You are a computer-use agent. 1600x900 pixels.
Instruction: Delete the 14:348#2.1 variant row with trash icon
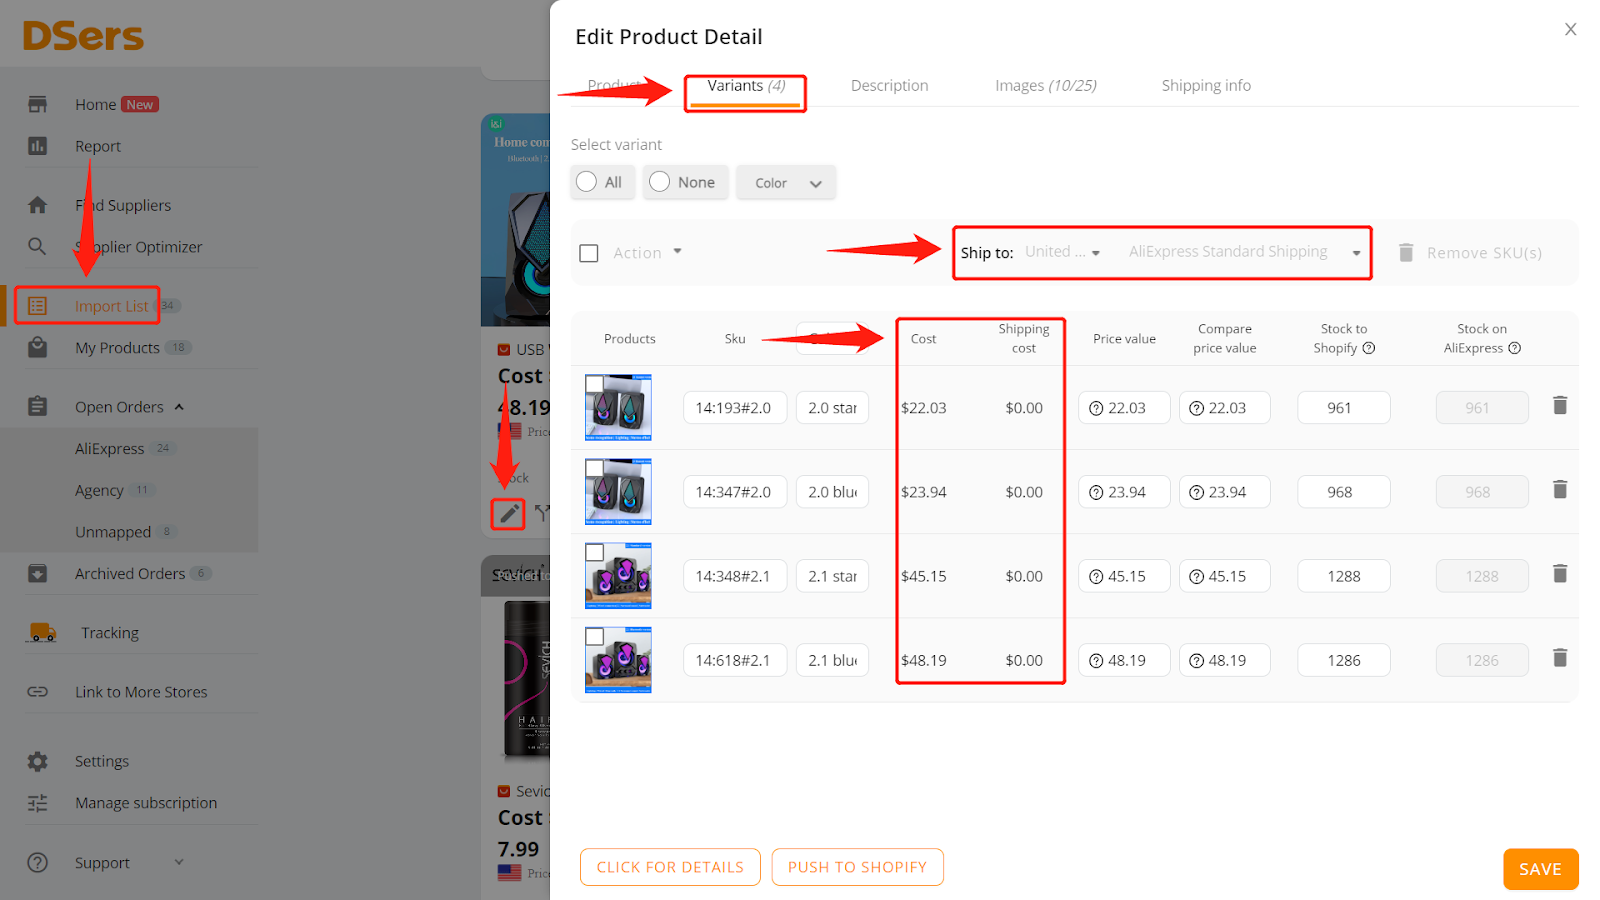(1560, 573)
